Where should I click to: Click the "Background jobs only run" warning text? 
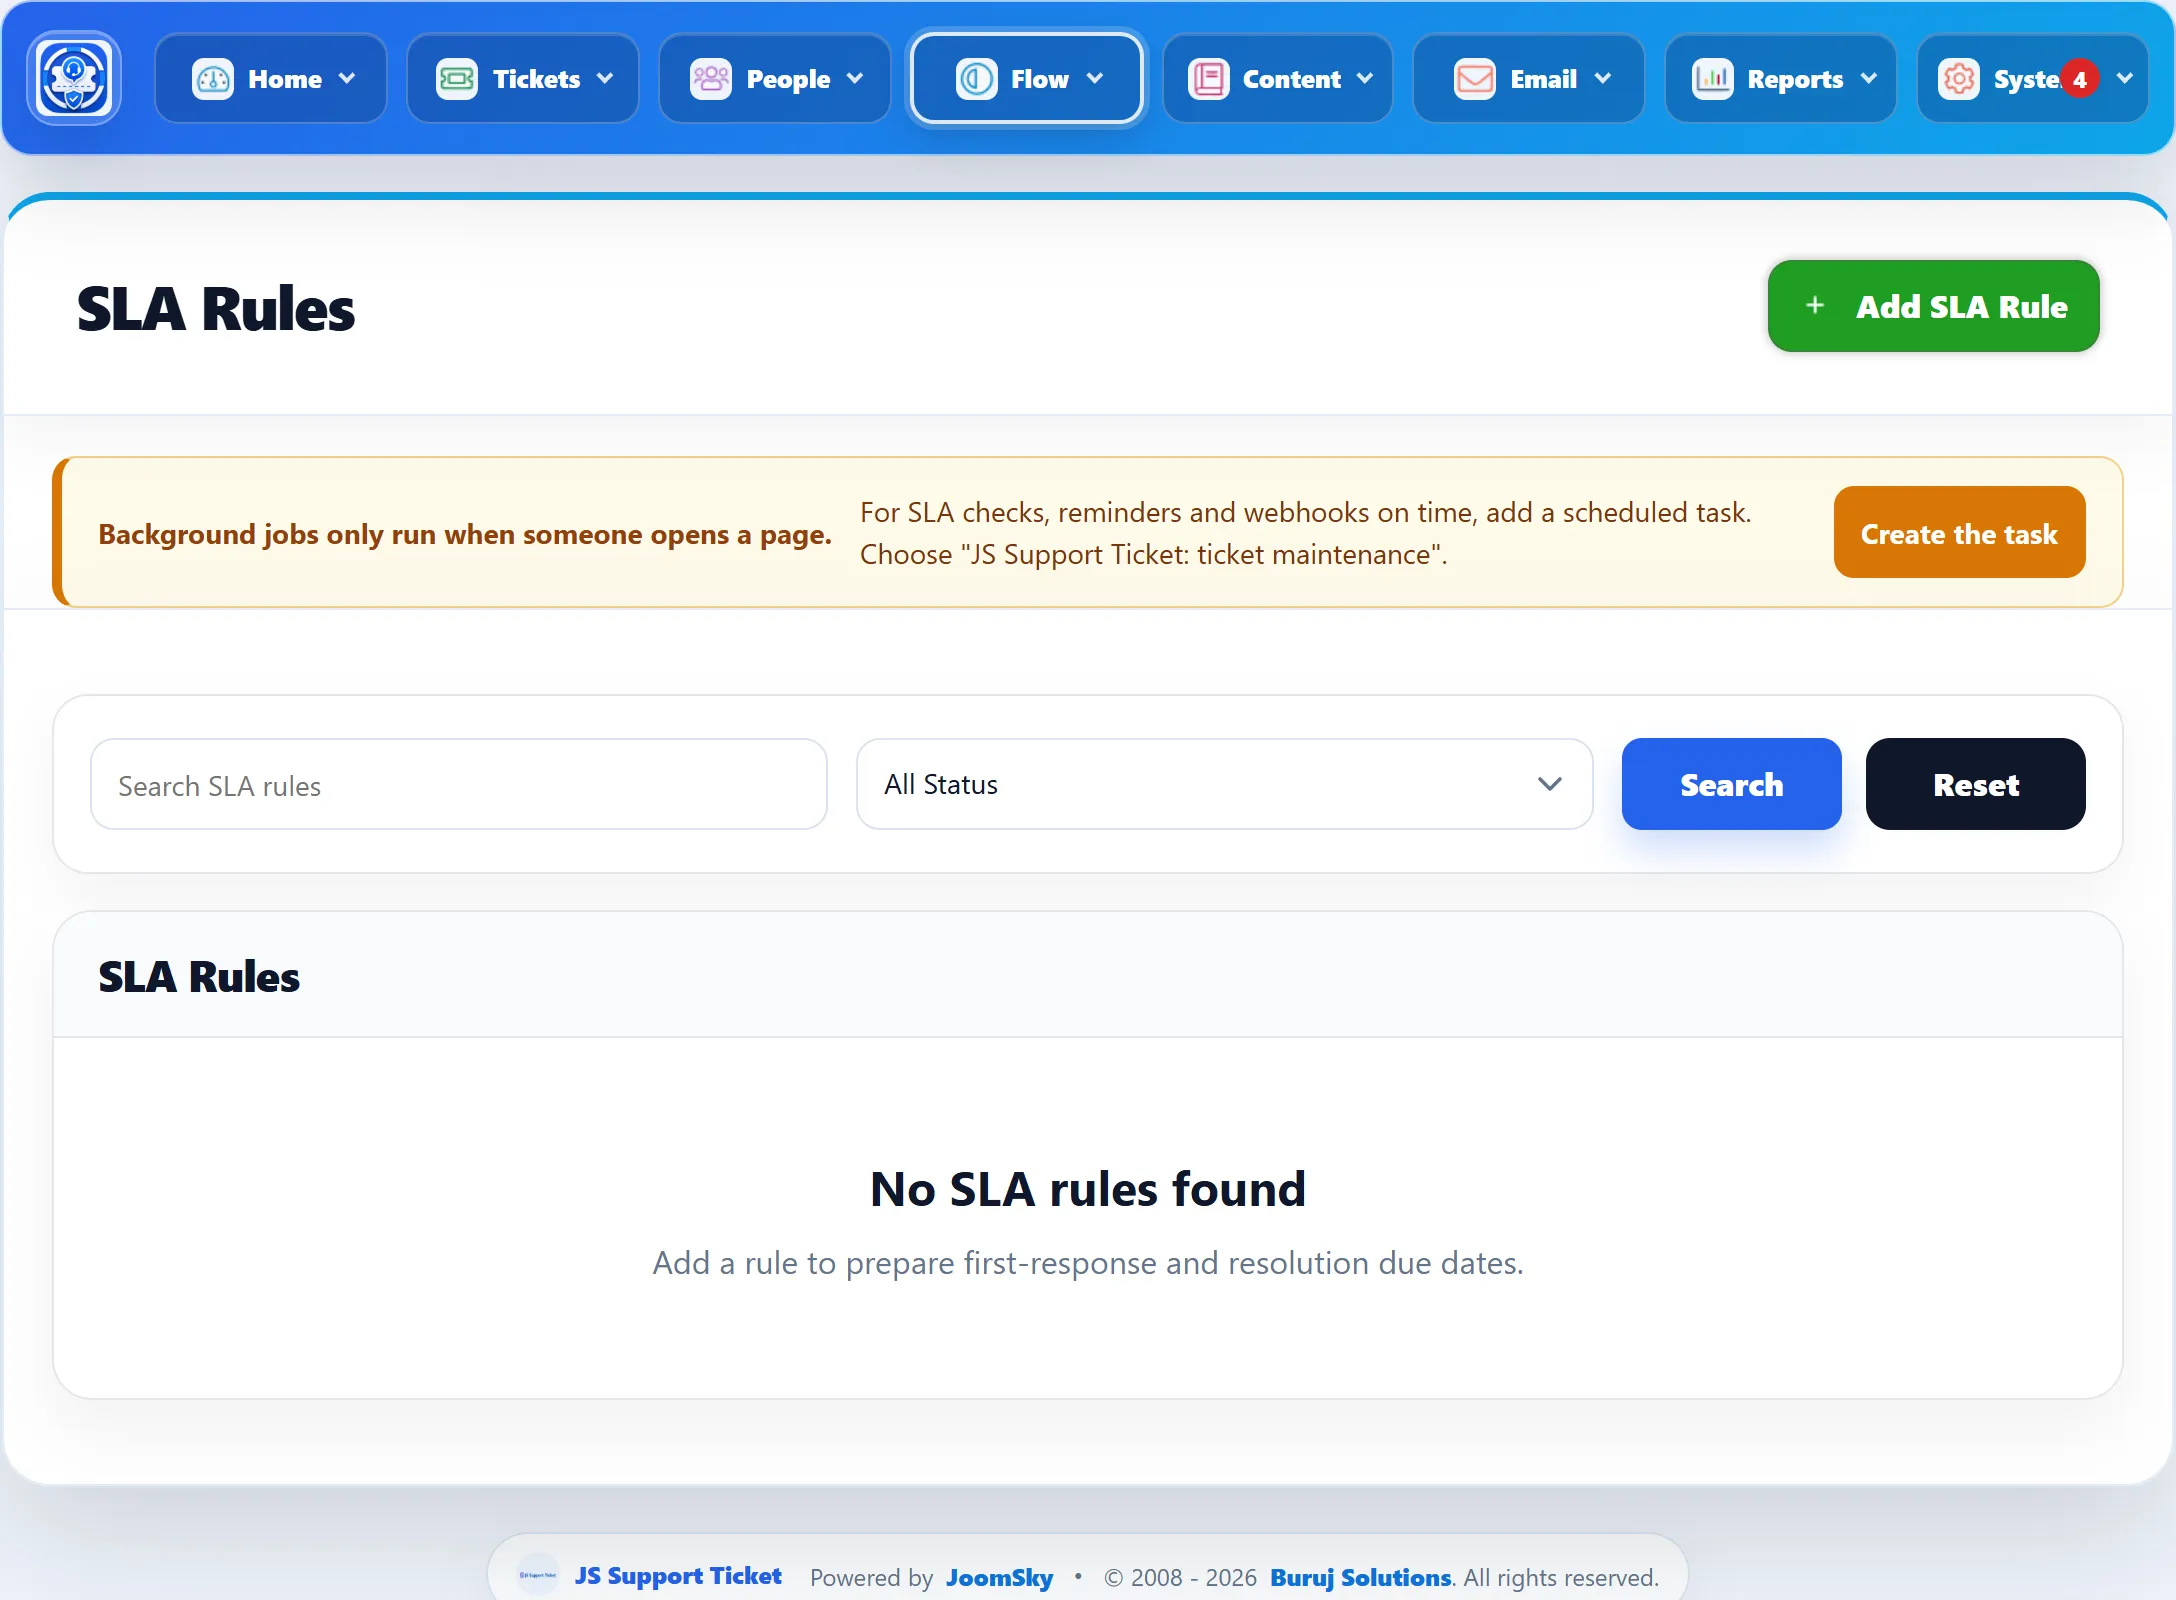point(464,534)
